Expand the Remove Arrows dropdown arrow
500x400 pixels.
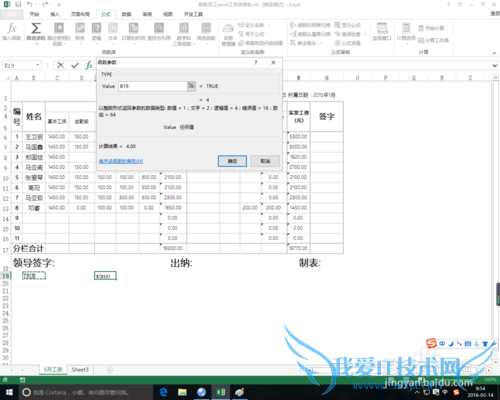click(321, 43)
